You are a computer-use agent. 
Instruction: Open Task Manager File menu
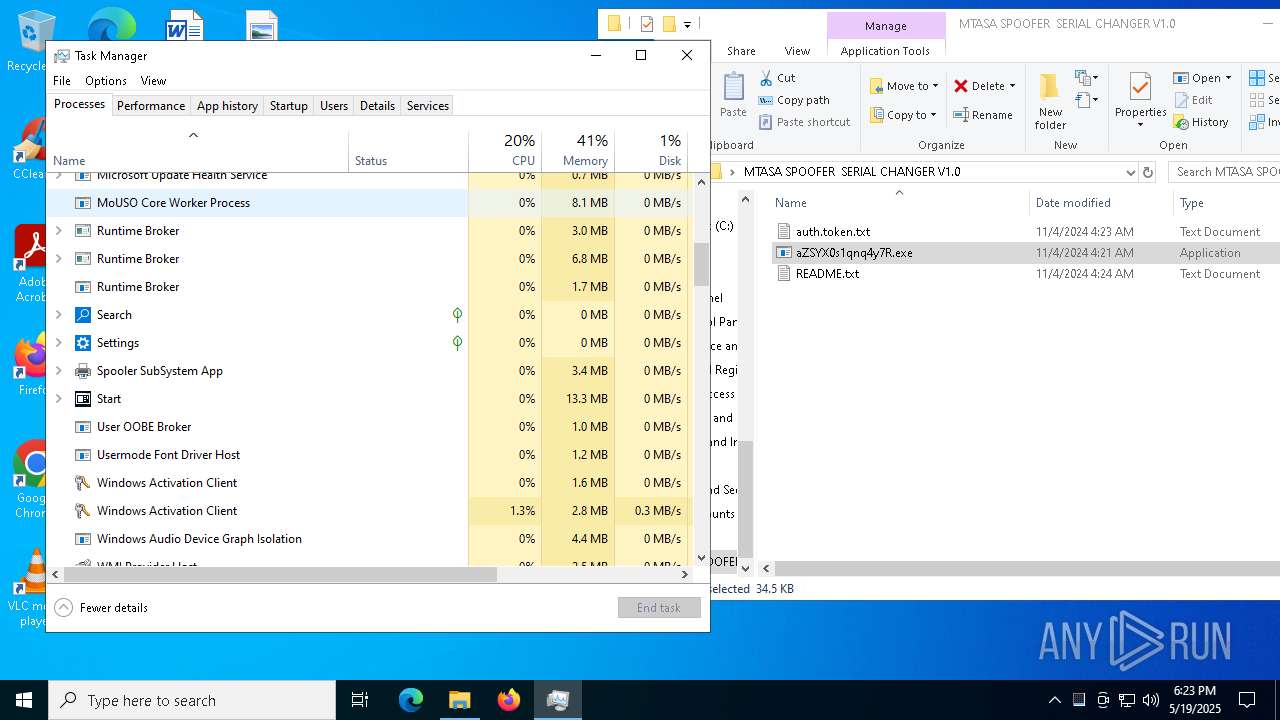pyautogui.click(x=62, y=81)
